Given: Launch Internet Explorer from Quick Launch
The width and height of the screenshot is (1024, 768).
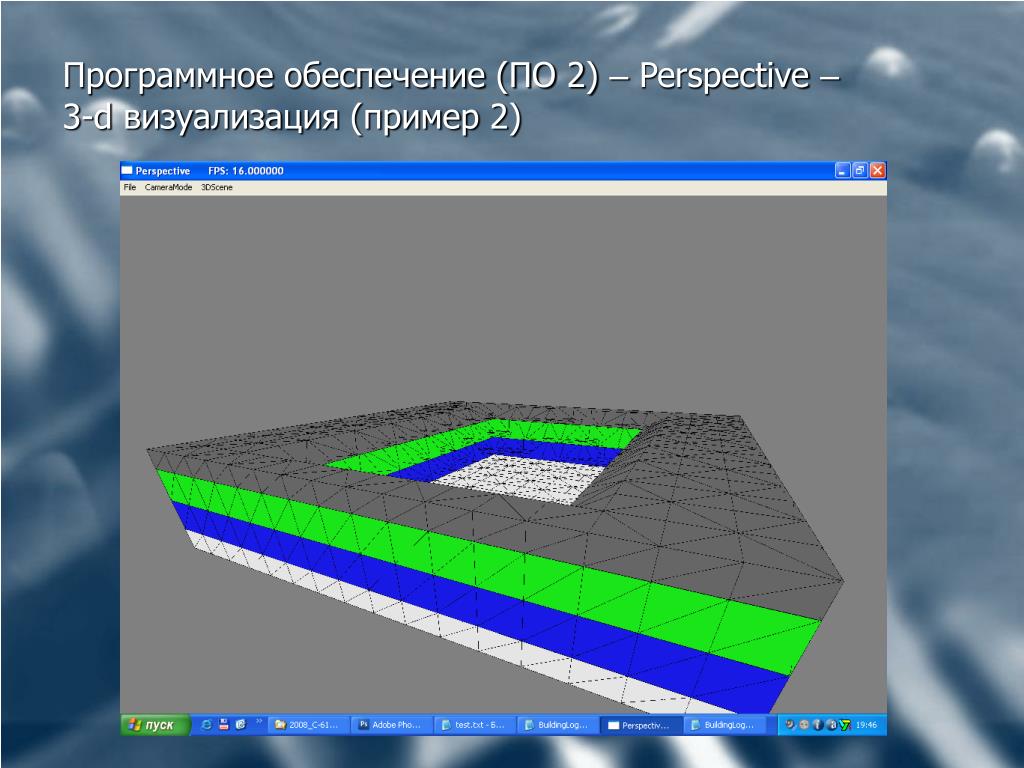Looking at the screenshot, I should tap(206, 725).
